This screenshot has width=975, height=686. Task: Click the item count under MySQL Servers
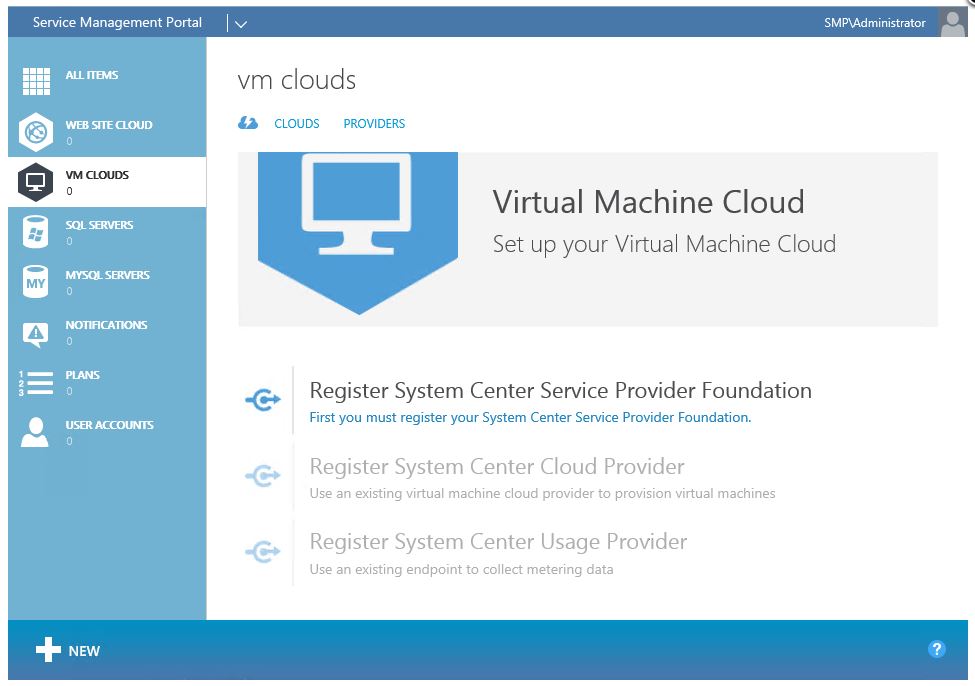70,291
